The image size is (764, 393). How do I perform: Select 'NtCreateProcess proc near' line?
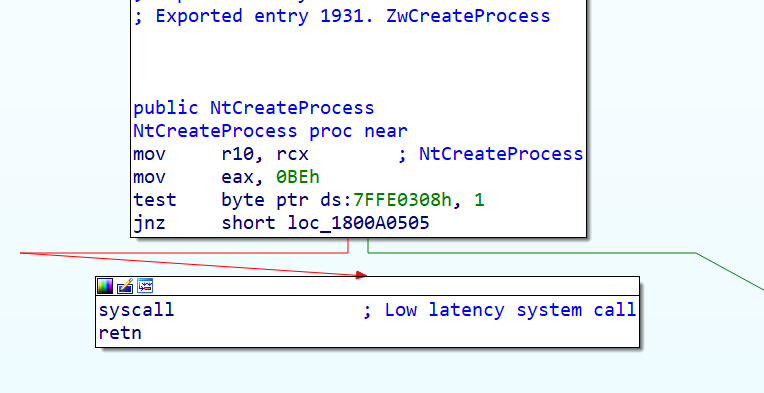tap(270, 131)
